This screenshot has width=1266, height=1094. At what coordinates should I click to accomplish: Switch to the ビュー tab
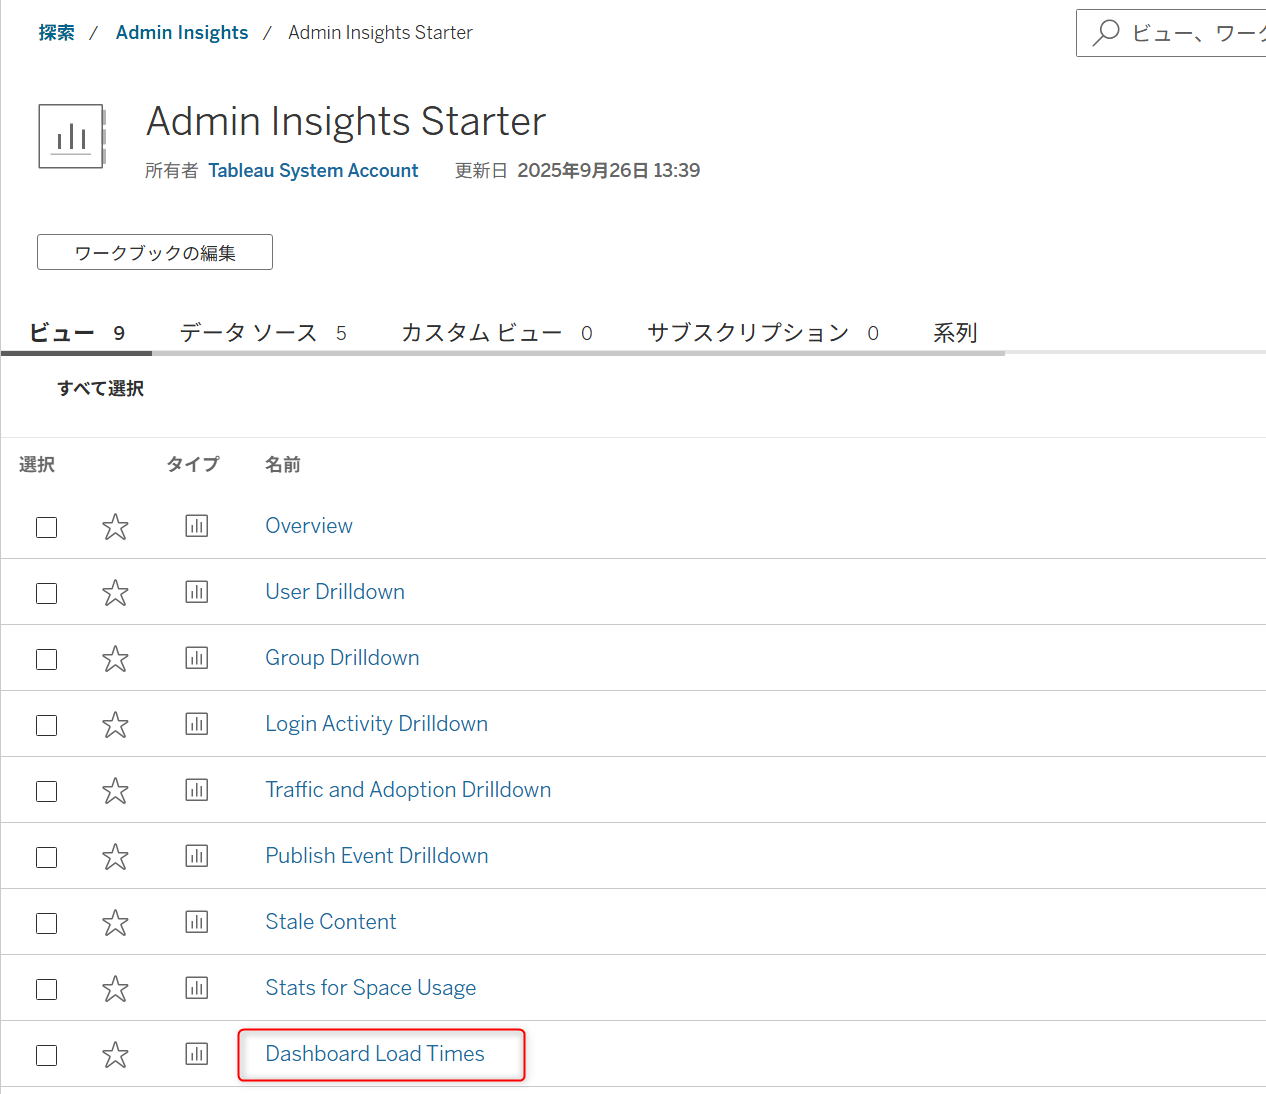click(x=77, y=333)
